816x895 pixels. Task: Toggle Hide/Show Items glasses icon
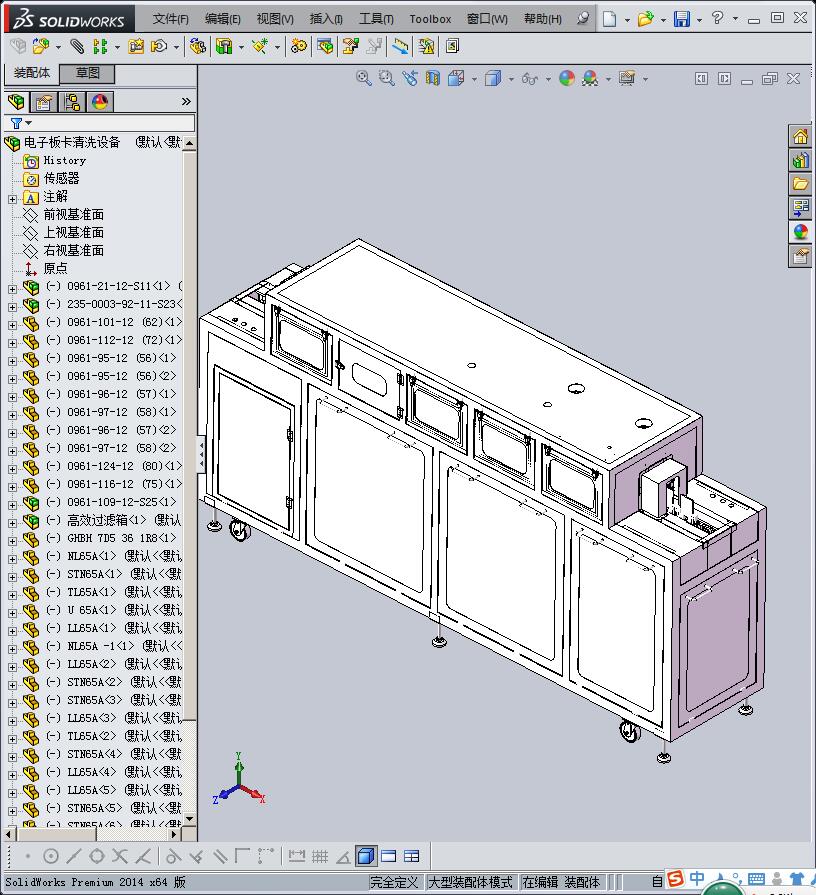tap(530, 78)
